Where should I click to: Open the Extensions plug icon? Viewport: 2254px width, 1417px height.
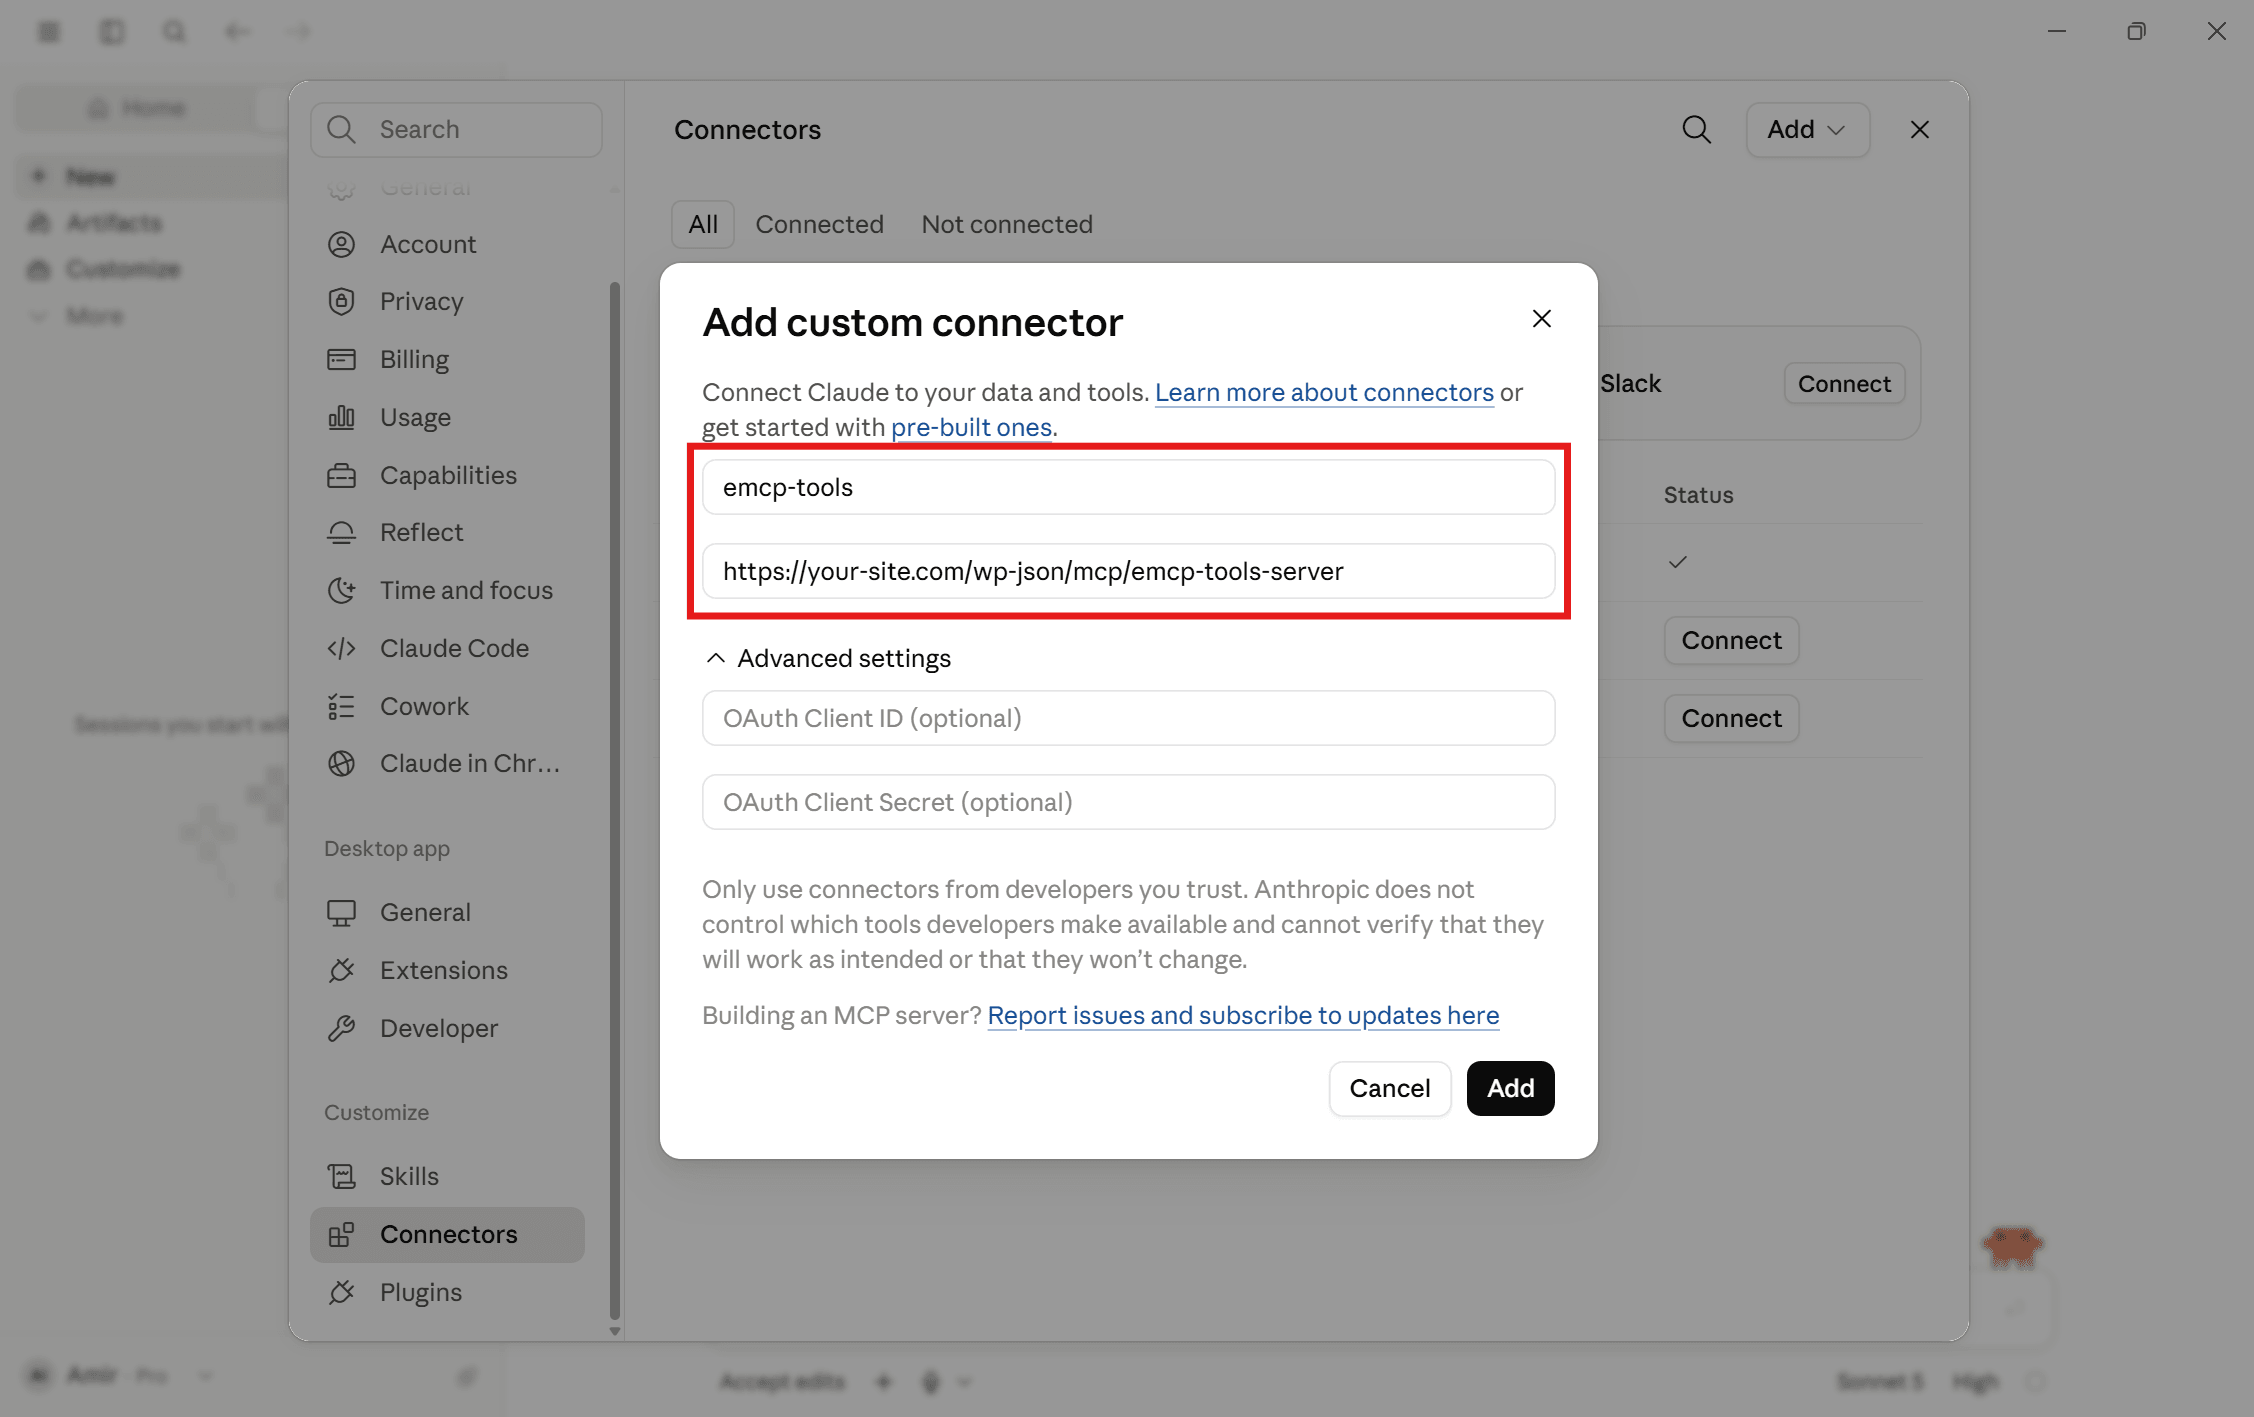[341, 970]
